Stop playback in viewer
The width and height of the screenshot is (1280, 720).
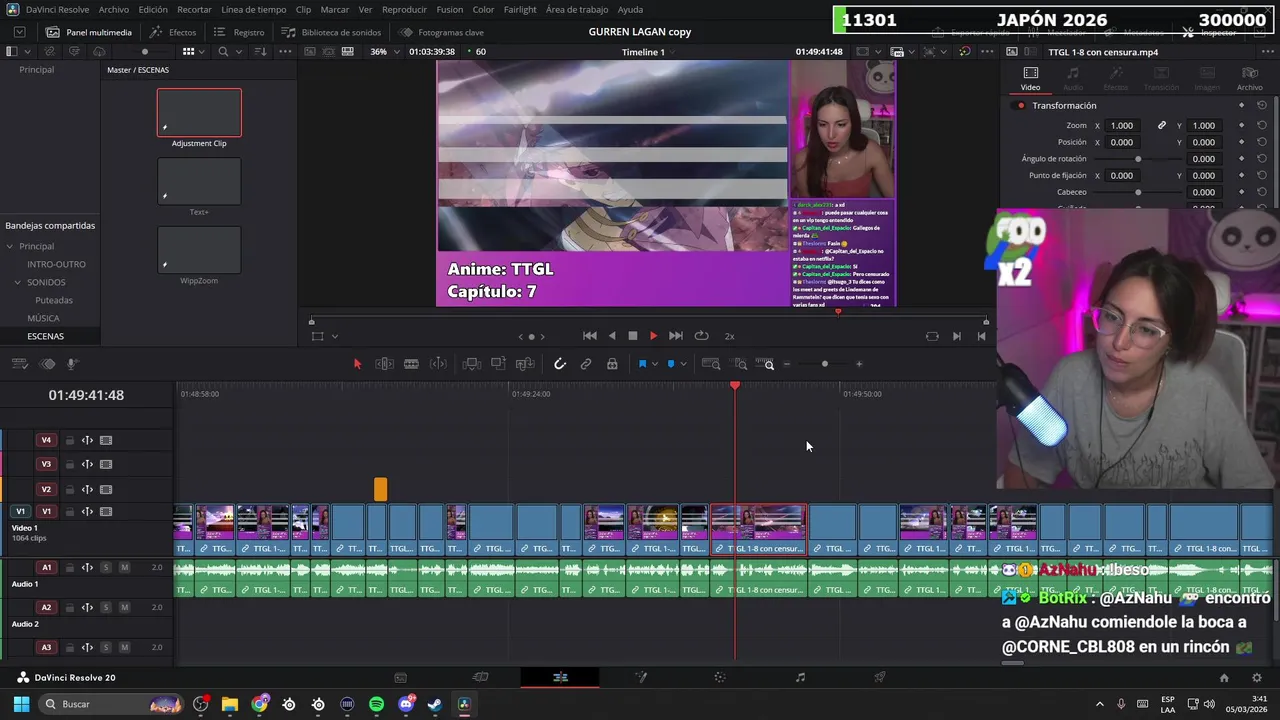[633, 336]
